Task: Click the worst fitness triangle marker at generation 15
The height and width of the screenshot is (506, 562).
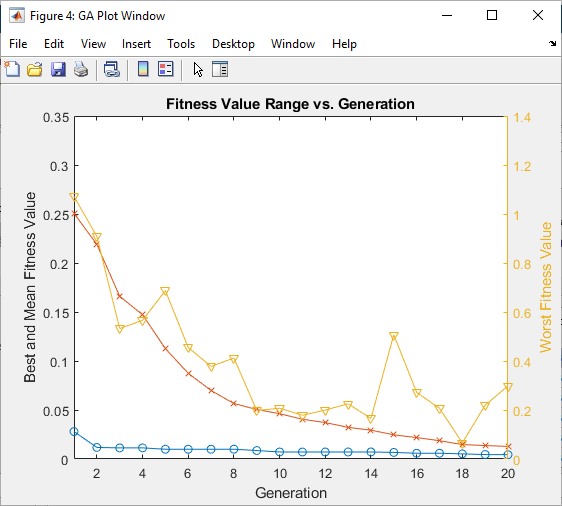Action: click(x=394, y=336)
